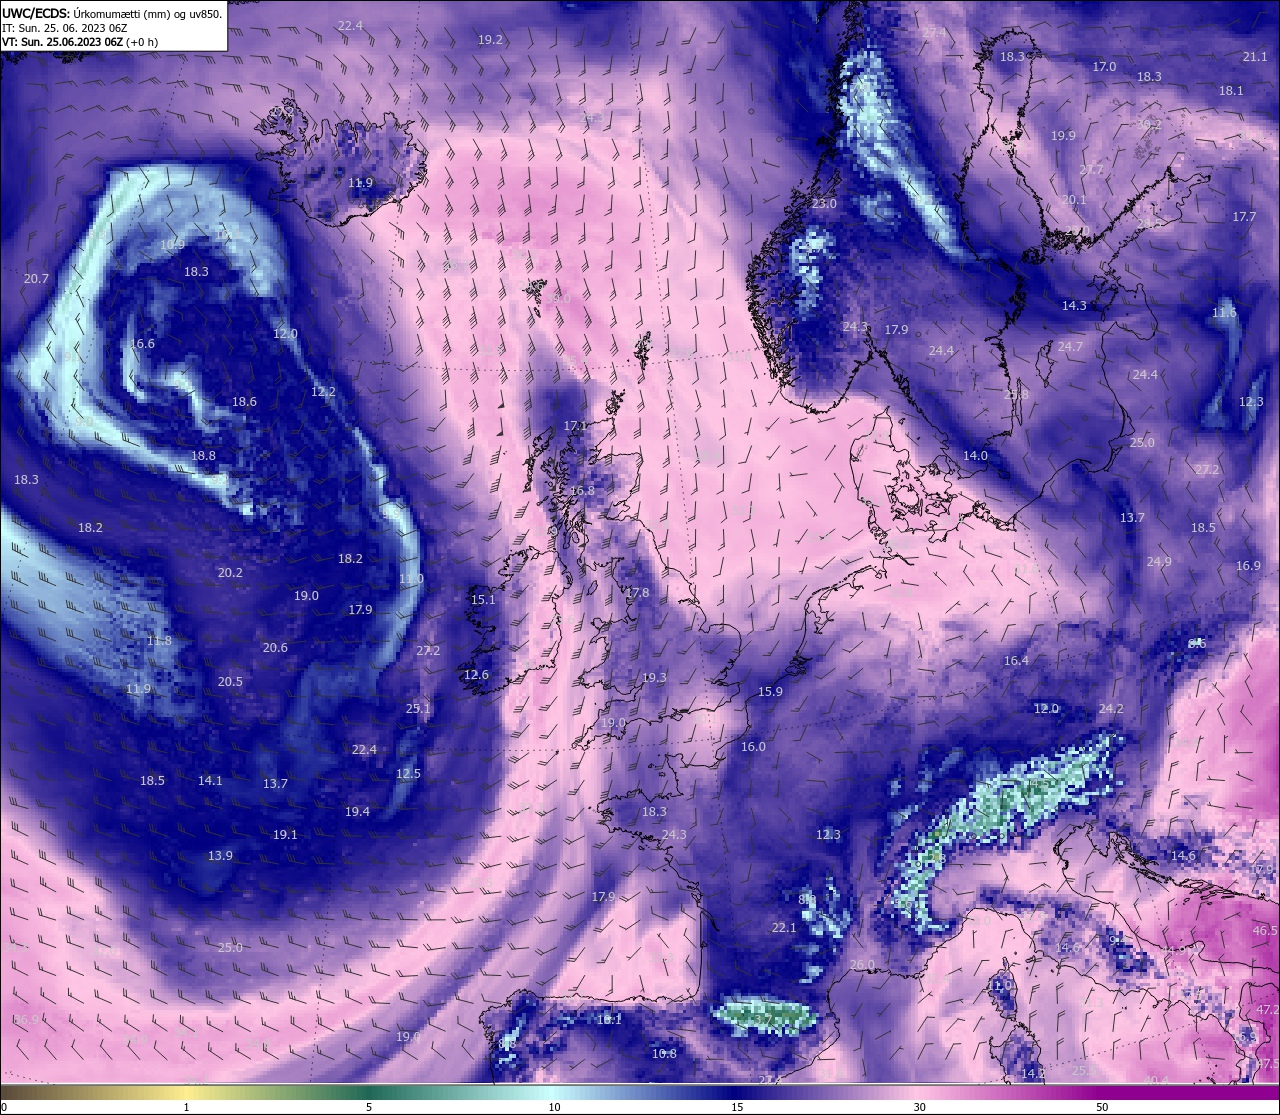
Task: Click the map value '15.9'
Action: pyautogui.click(x=770, y=692)
